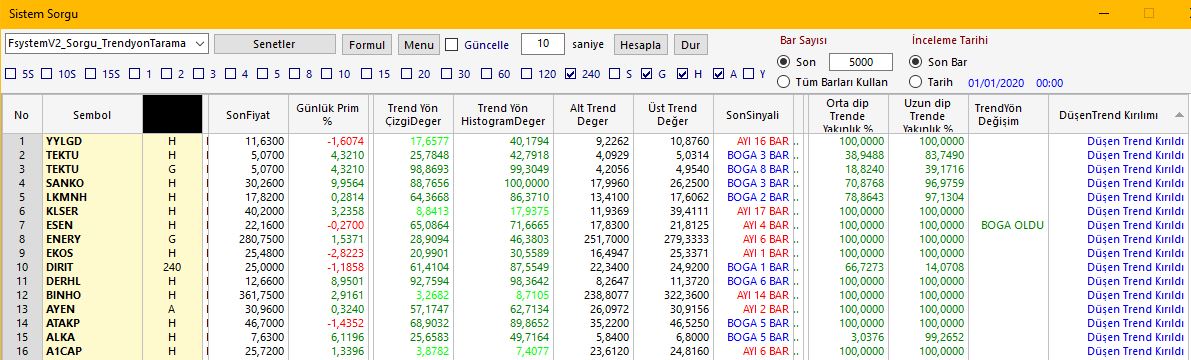Select the EKOS symbol cell
Viewport: 1191px width, 360px height.
[92, 253]
